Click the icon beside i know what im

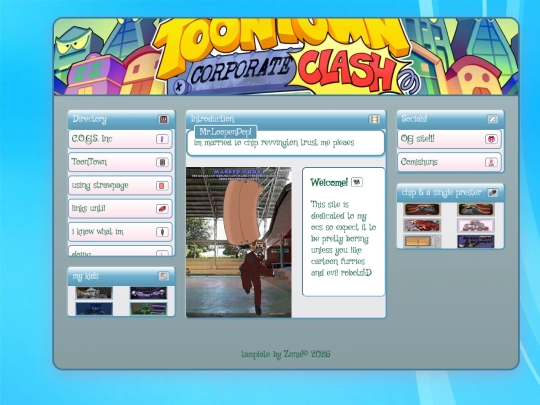pyautogui.click(x=162, y=232)
